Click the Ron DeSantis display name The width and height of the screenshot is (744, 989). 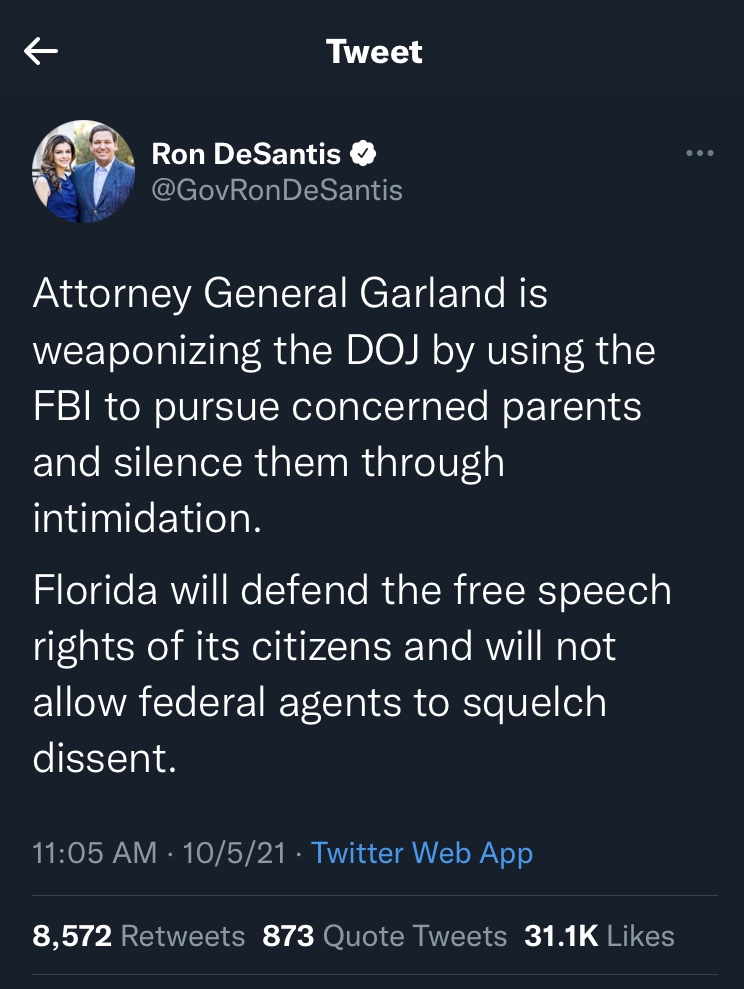(x=246, y=153)
